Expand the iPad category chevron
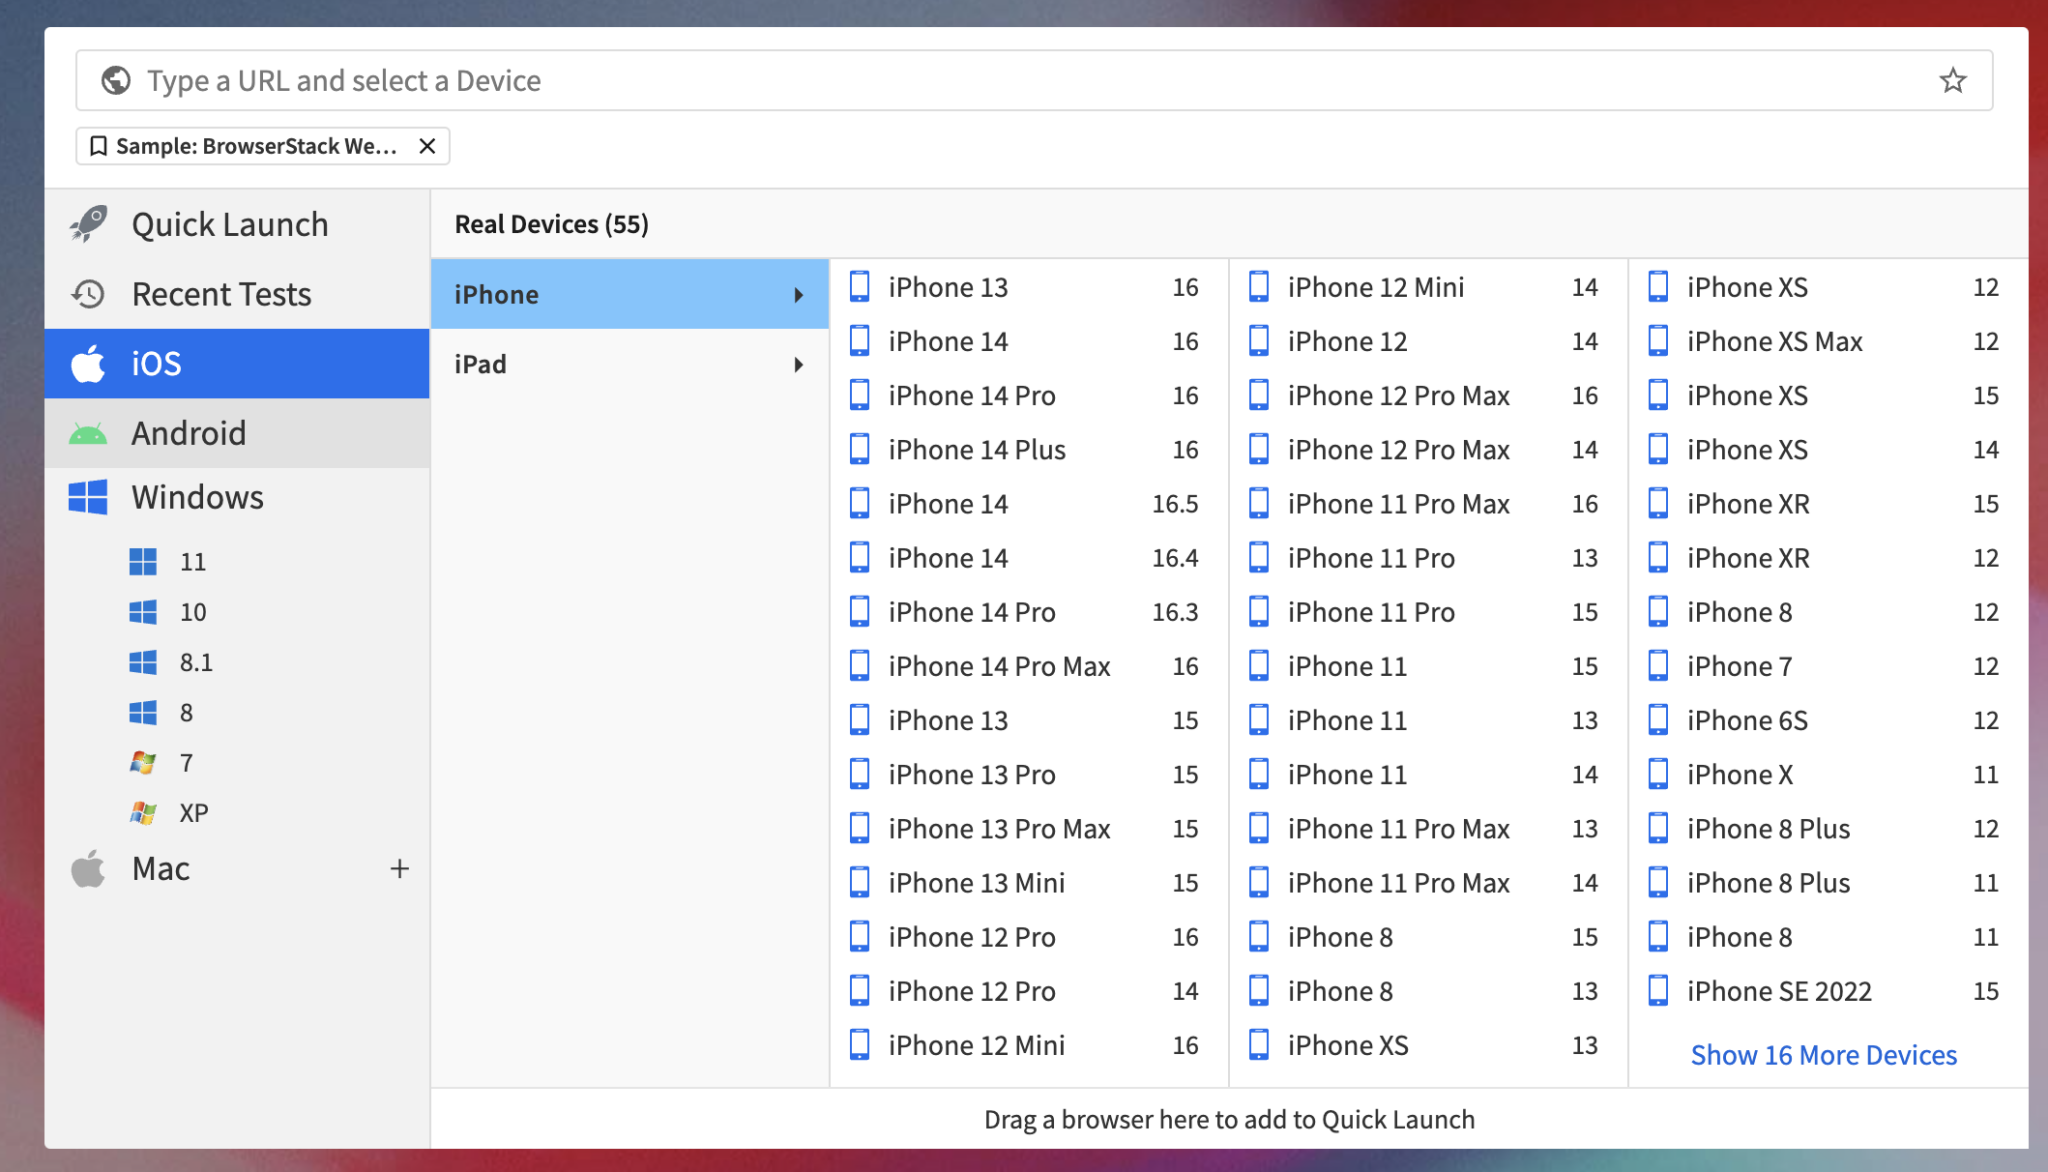 pos(798,364)
